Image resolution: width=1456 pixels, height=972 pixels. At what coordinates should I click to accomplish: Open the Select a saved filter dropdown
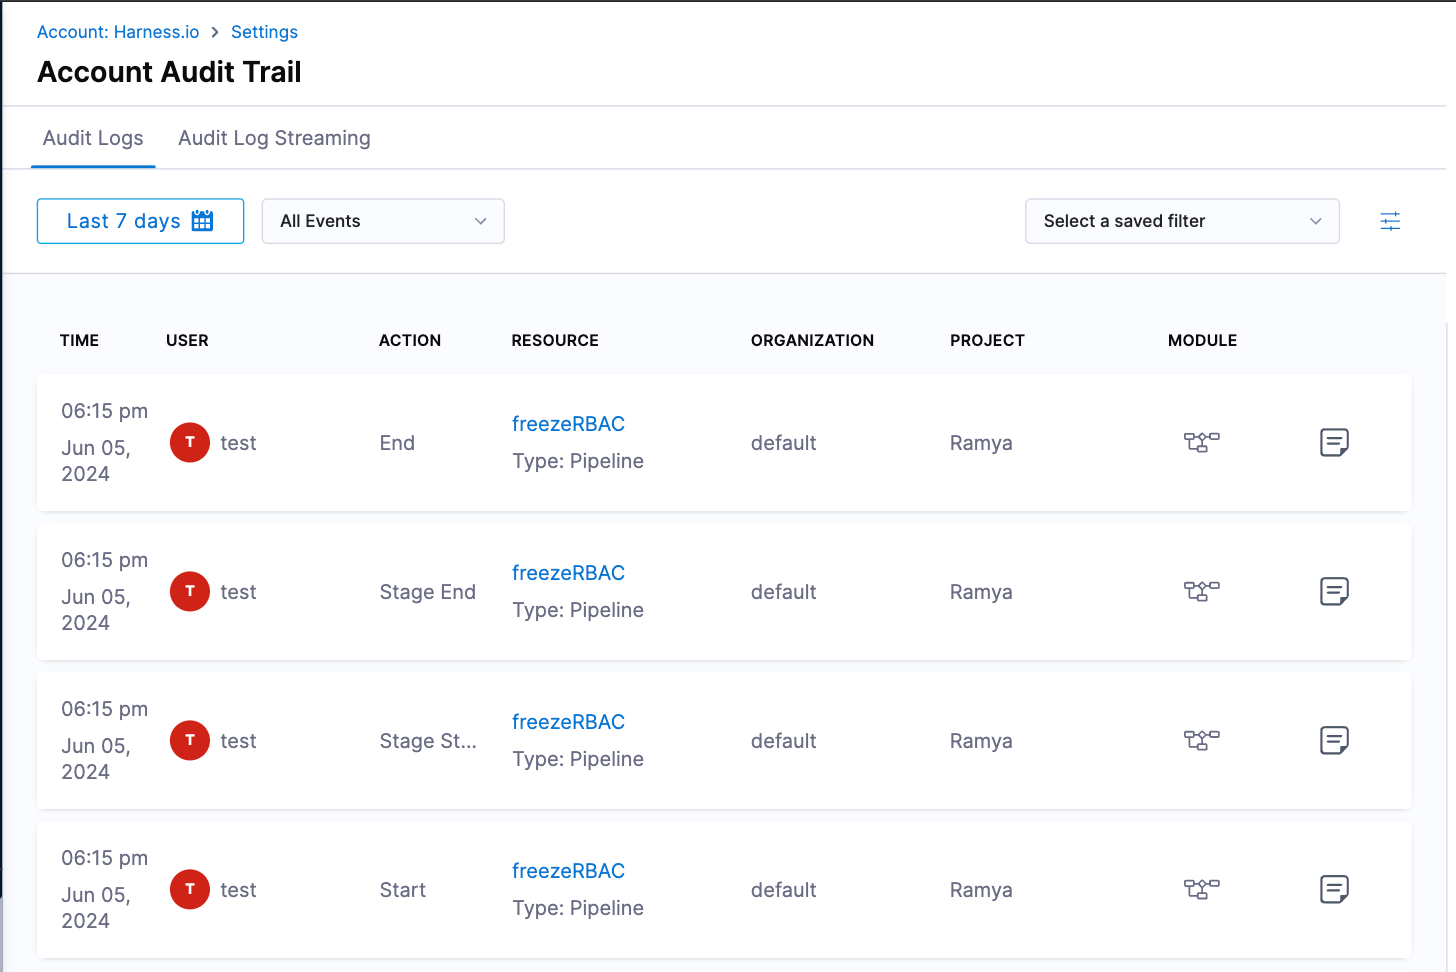click(1181, 221)
